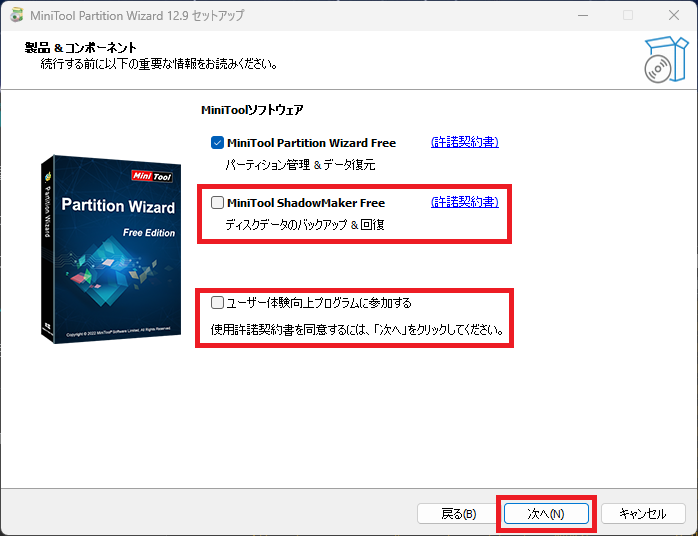Click the MiniTool logo on the product box
Image resolution: width=698 pixels, height=536 pixels.
[x=153, y=175]
